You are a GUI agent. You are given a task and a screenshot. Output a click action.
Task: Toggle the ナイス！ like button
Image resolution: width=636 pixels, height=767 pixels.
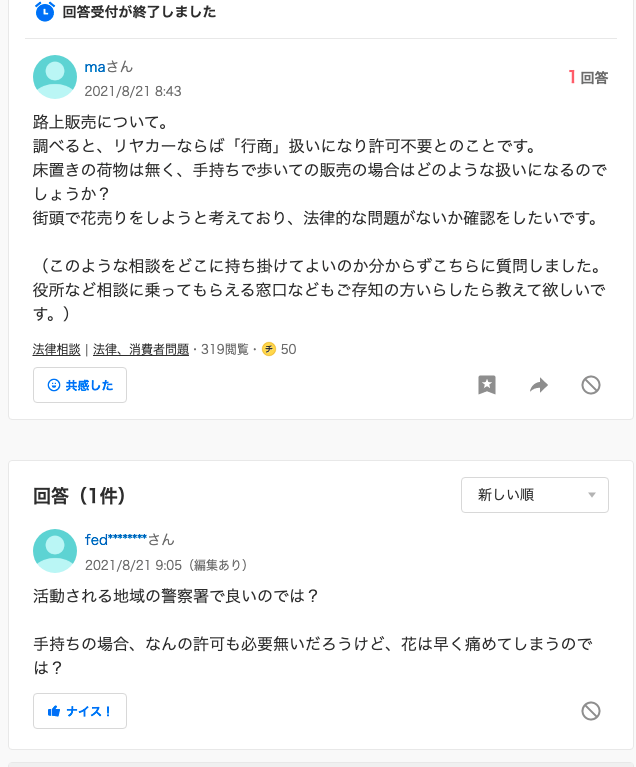coord(80,711)
